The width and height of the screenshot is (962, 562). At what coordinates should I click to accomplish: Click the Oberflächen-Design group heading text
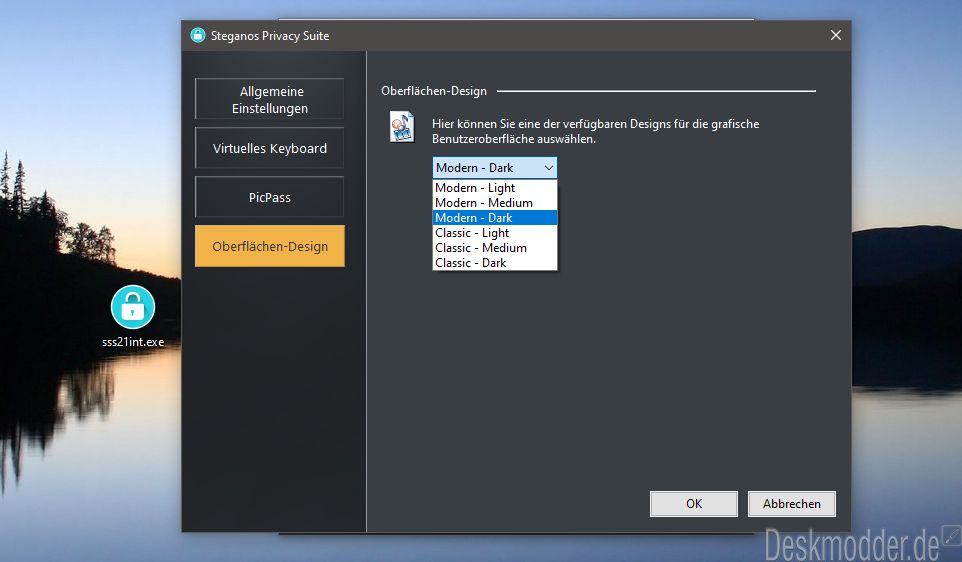434,91
